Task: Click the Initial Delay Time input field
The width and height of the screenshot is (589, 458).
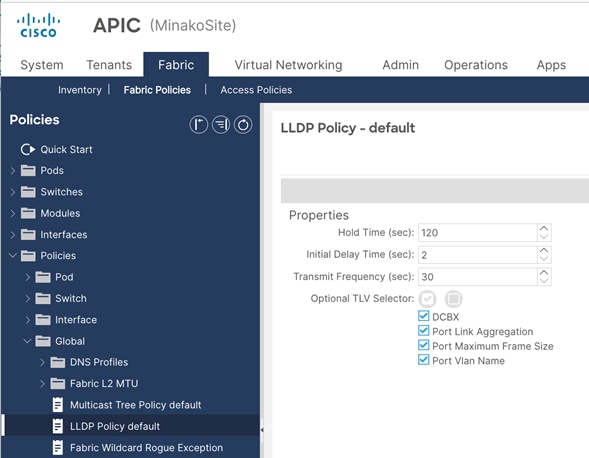Action: point(477,255)
